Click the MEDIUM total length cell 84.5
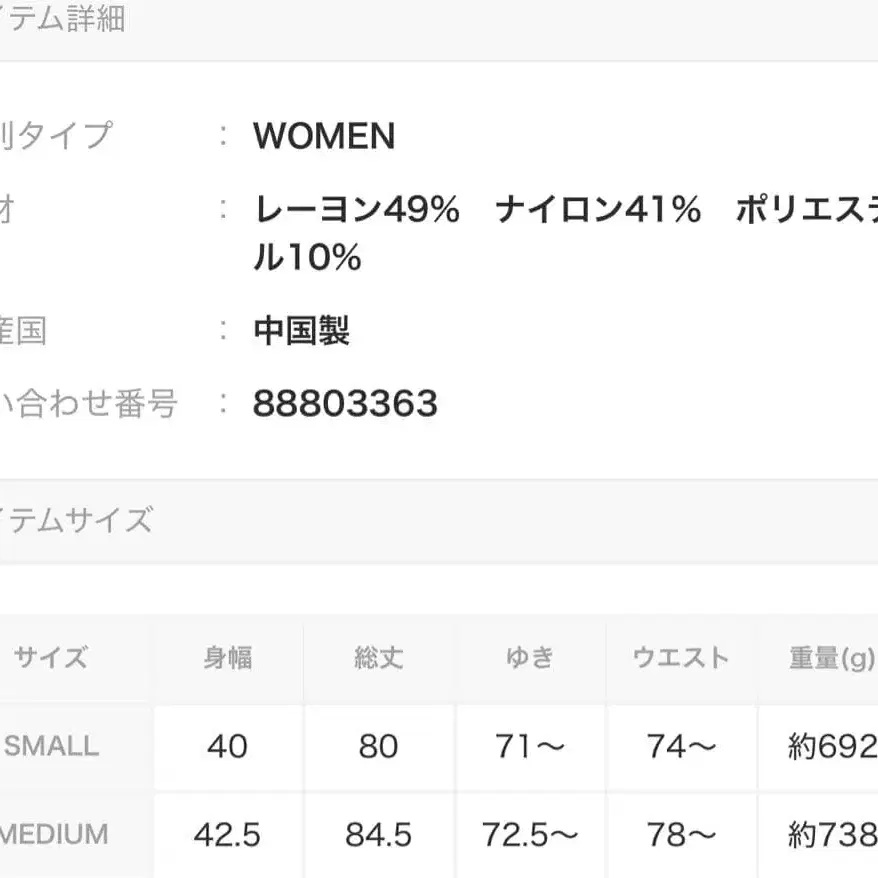 378,834
